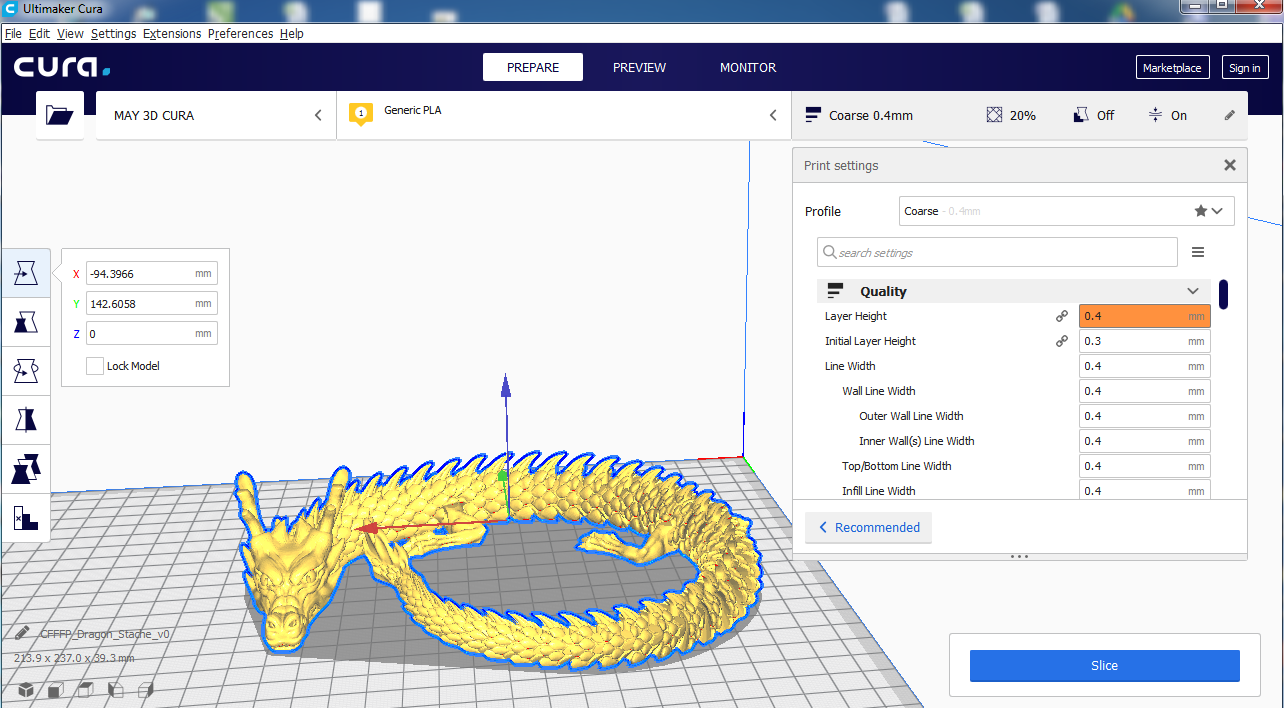Click the star icon in Profile dropdown

coord(1200,211)
